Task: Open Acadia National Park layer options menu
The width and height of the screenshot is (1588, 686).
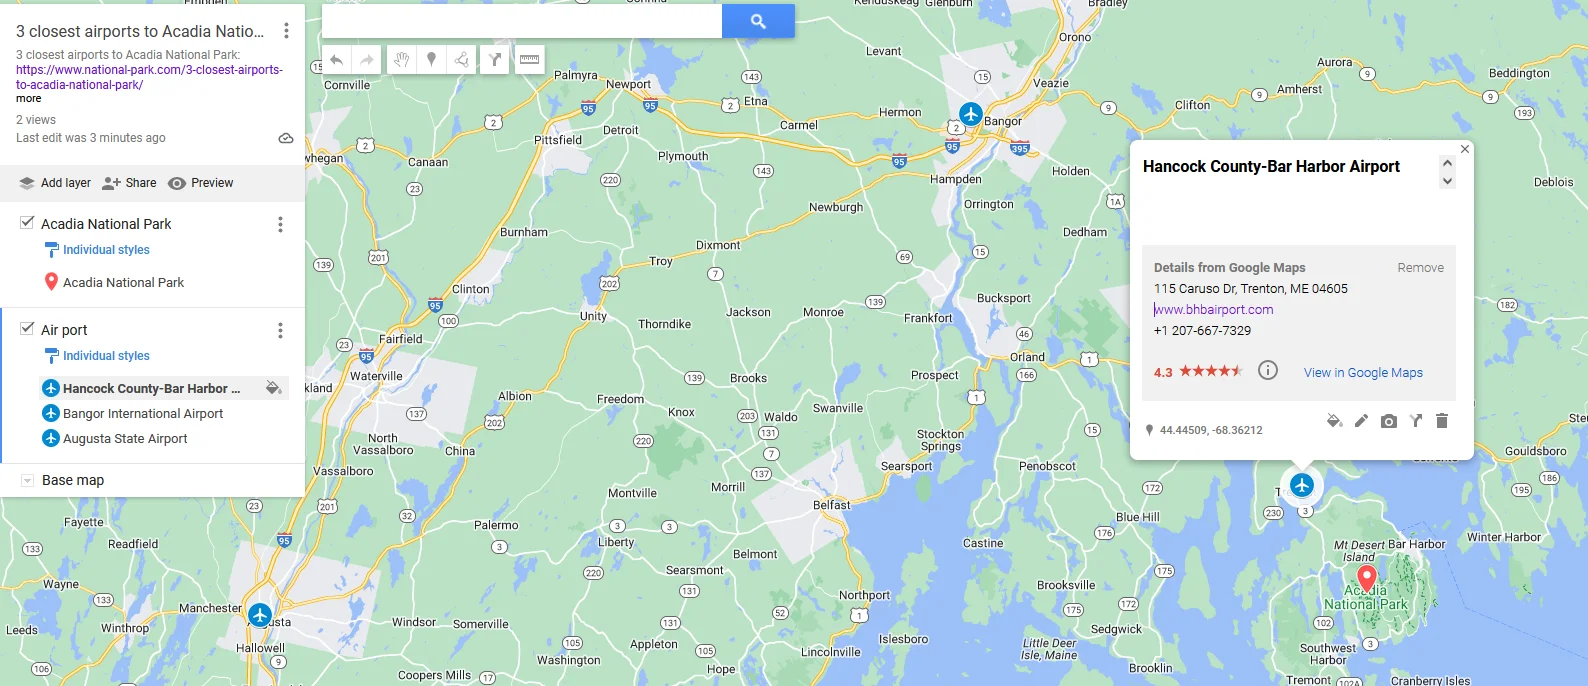Action: (280, 224)
